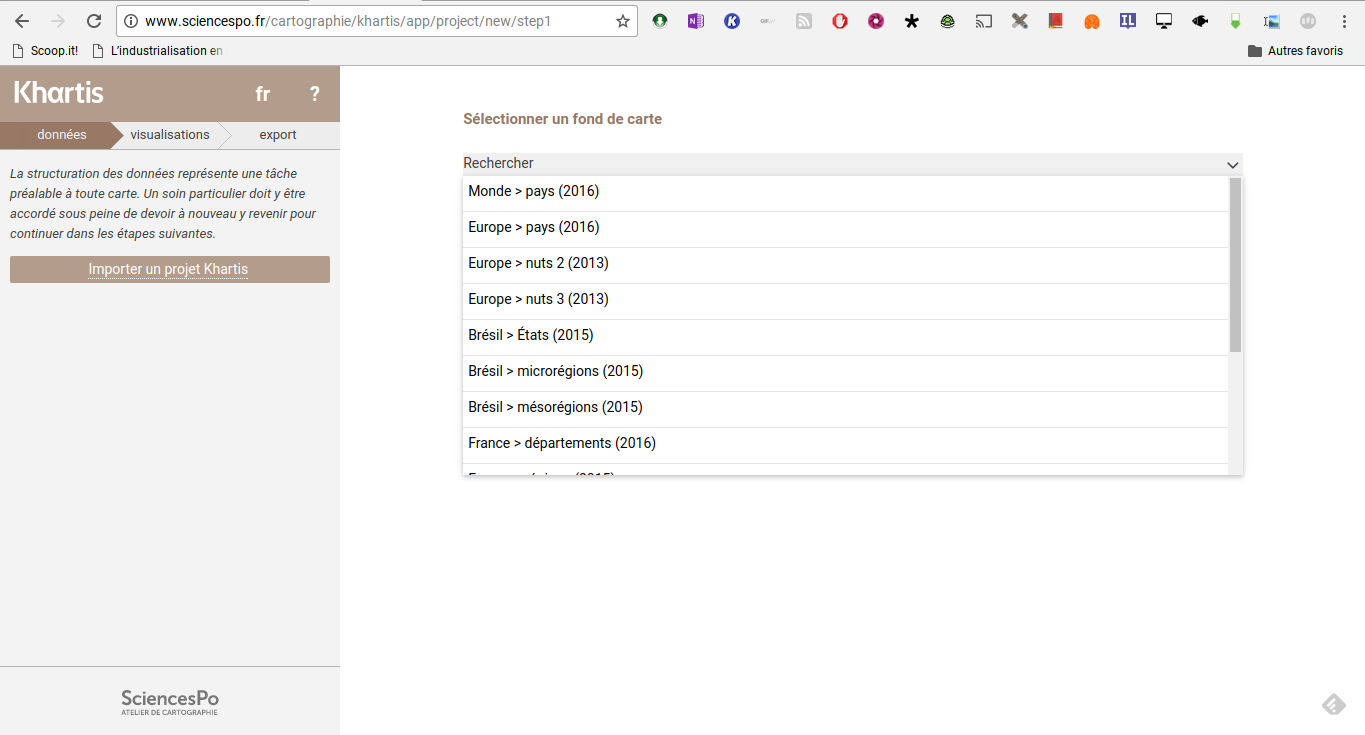
Task: Click Importer un projet Khartis button
Action: 170,269
